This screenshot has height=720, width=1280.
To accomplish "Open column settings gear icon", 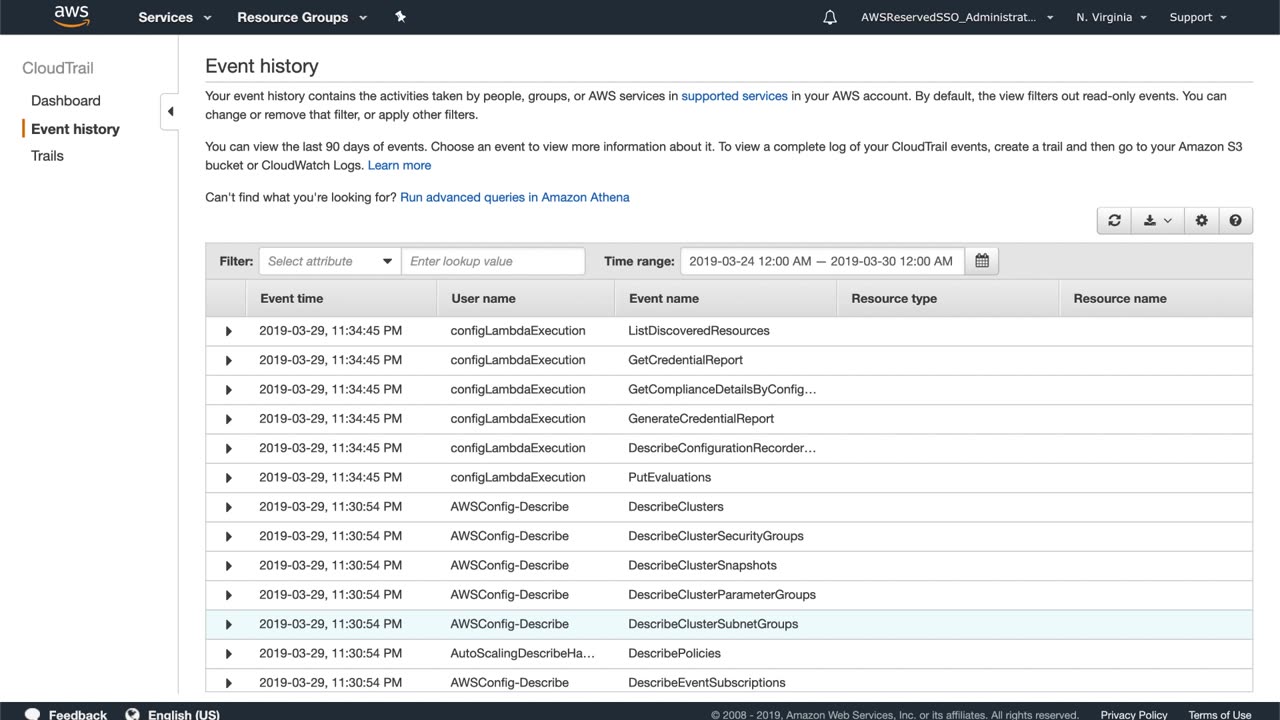I will point(1201,221).
